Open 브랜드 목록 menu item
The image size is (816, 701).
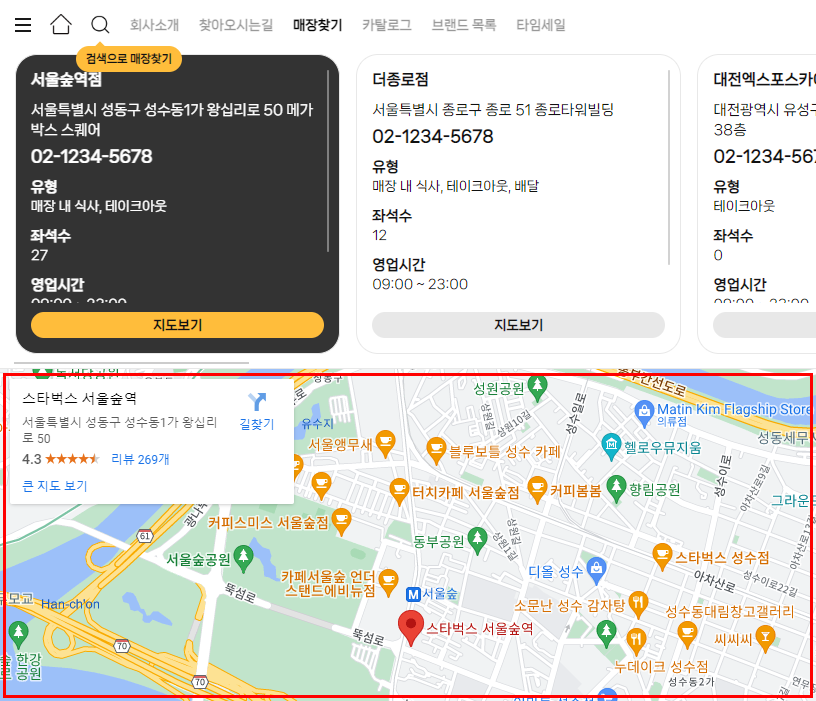pos(464,24)
